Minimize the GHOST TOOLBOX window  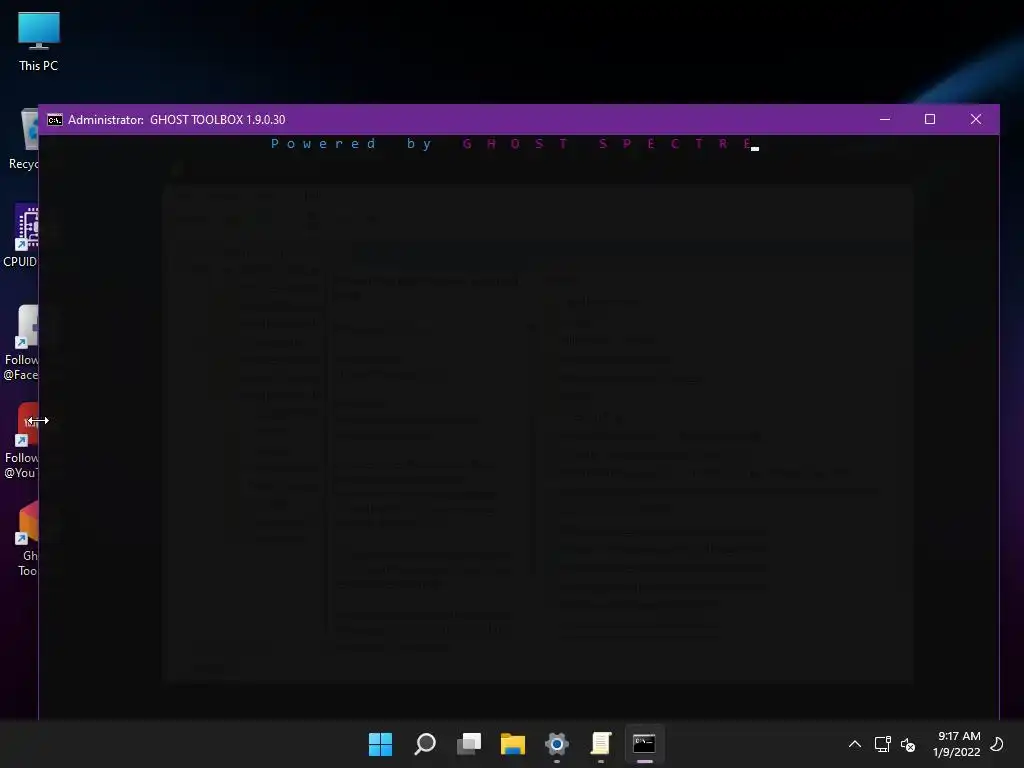click(x=885, y=119)
